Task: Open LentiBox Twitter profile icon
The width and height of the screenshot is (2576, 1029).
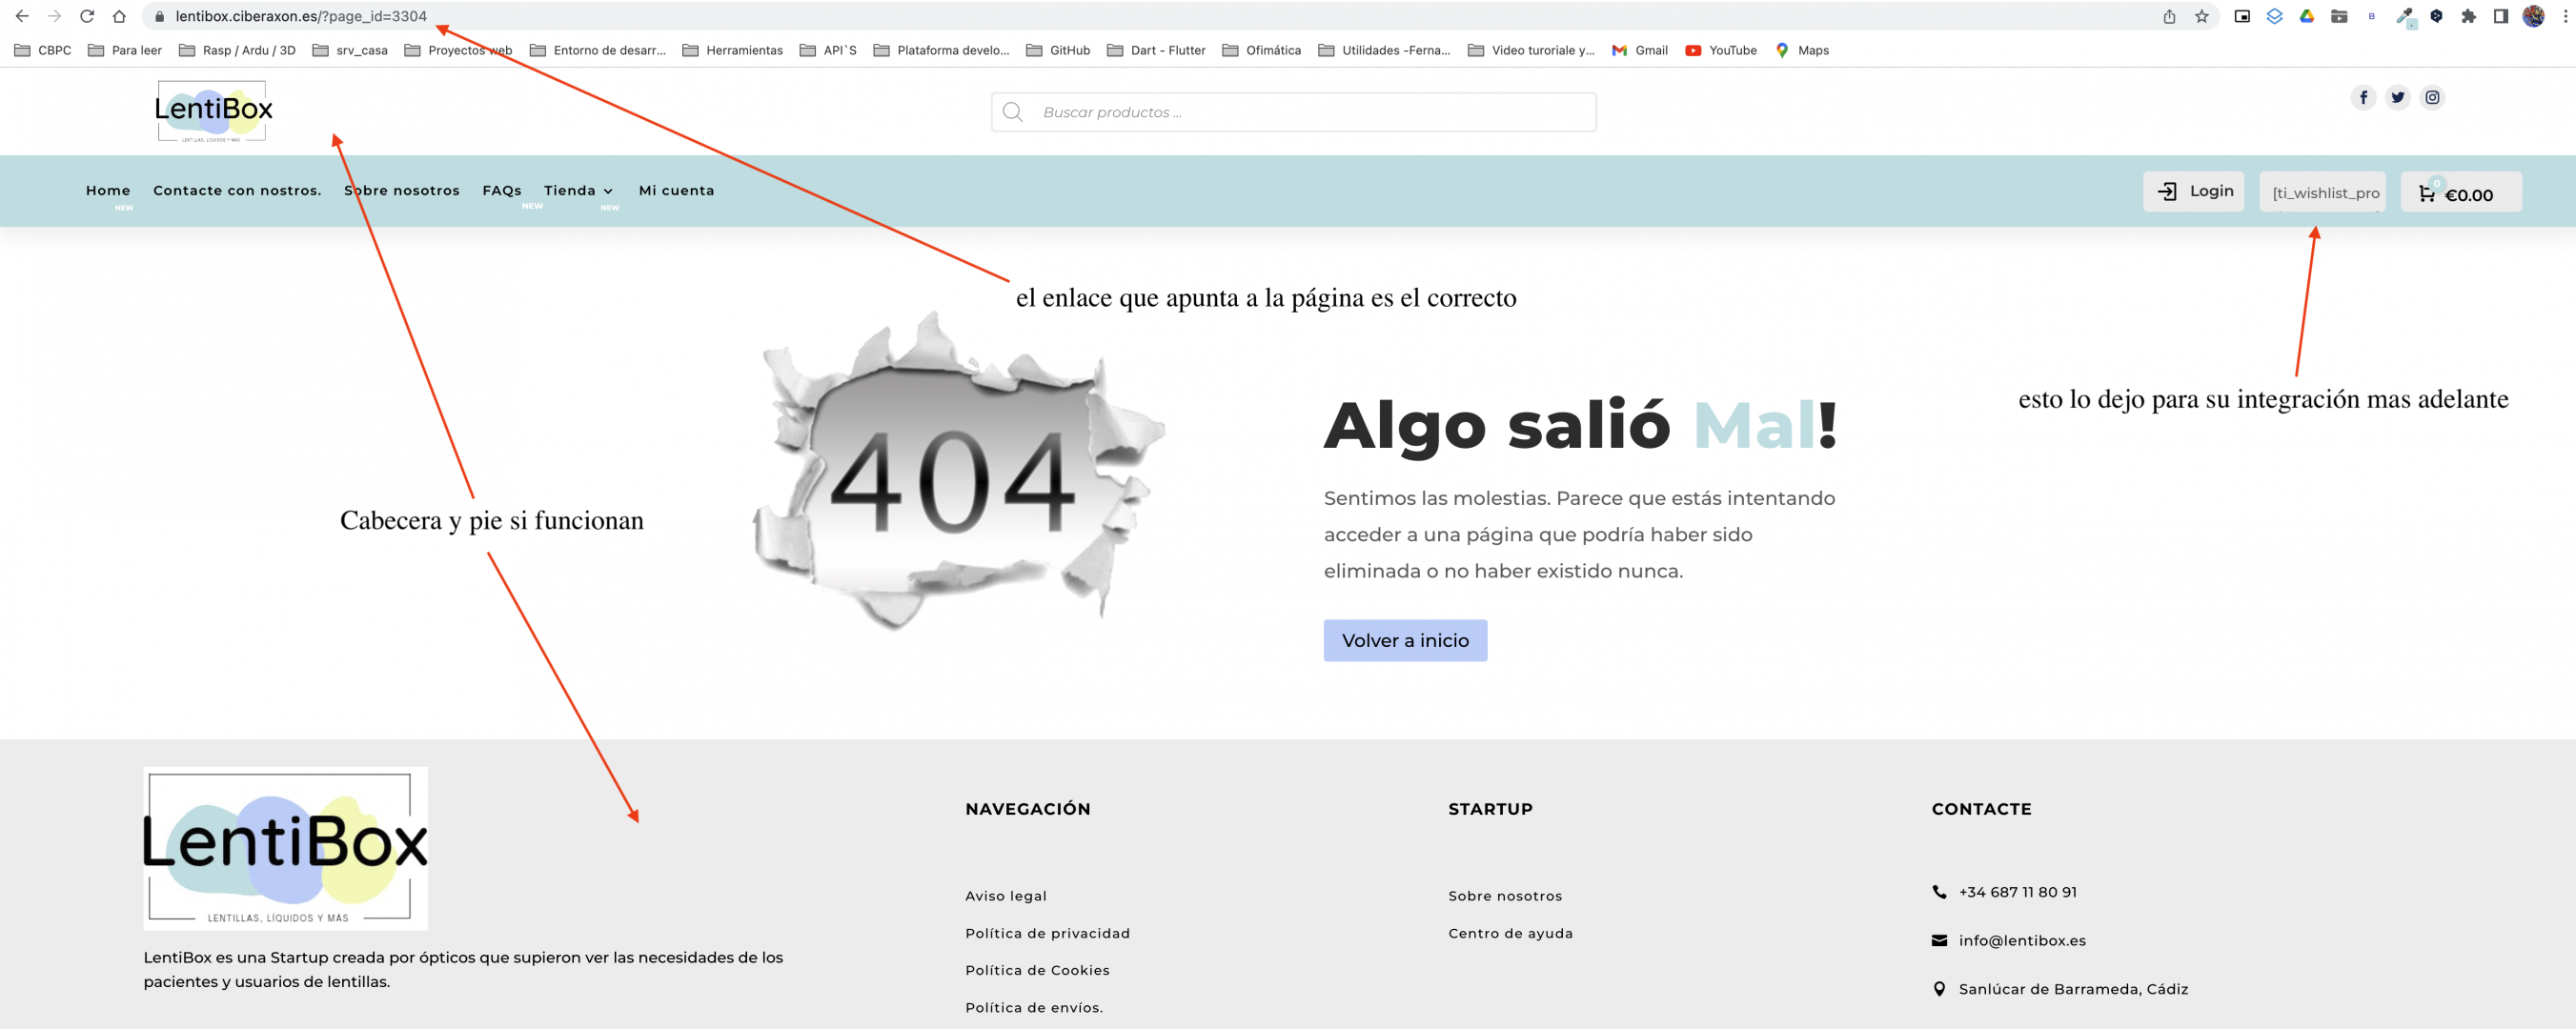Action: click(x=2398, y=97)
